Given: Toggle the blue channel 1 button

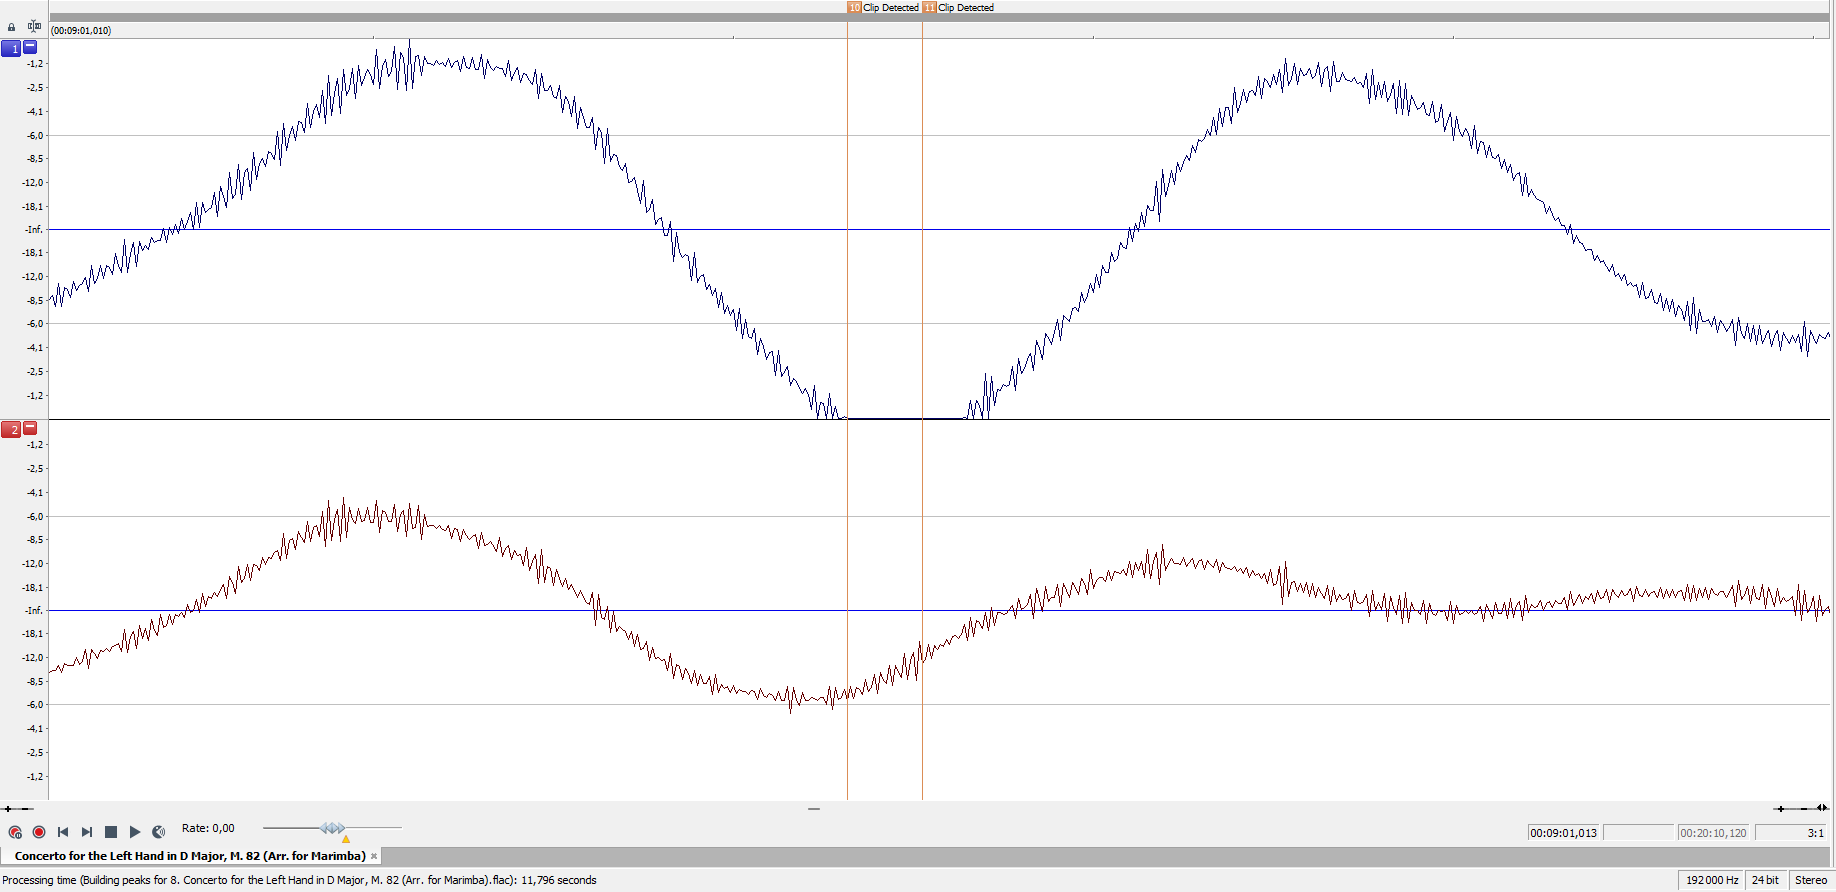Looking at the screenshot, I should coord(11,48).
